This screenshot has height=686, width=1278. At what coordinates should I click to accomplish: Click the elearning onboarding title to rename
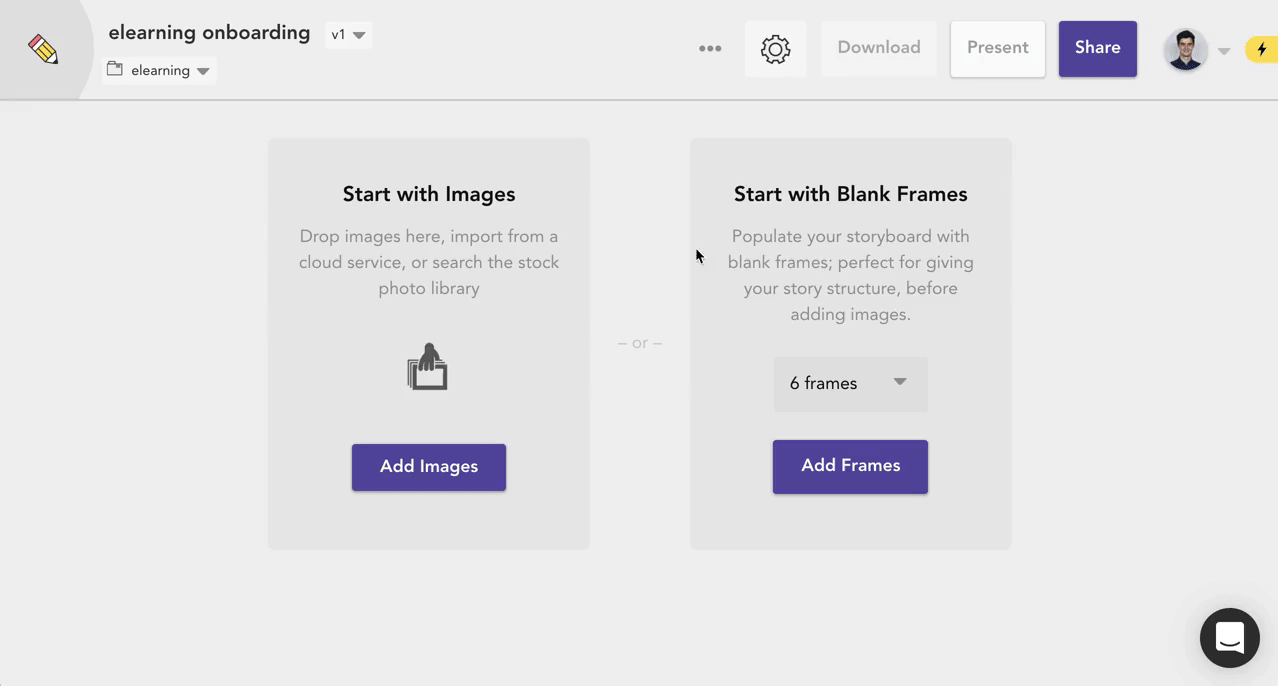[x=209, y=32]
